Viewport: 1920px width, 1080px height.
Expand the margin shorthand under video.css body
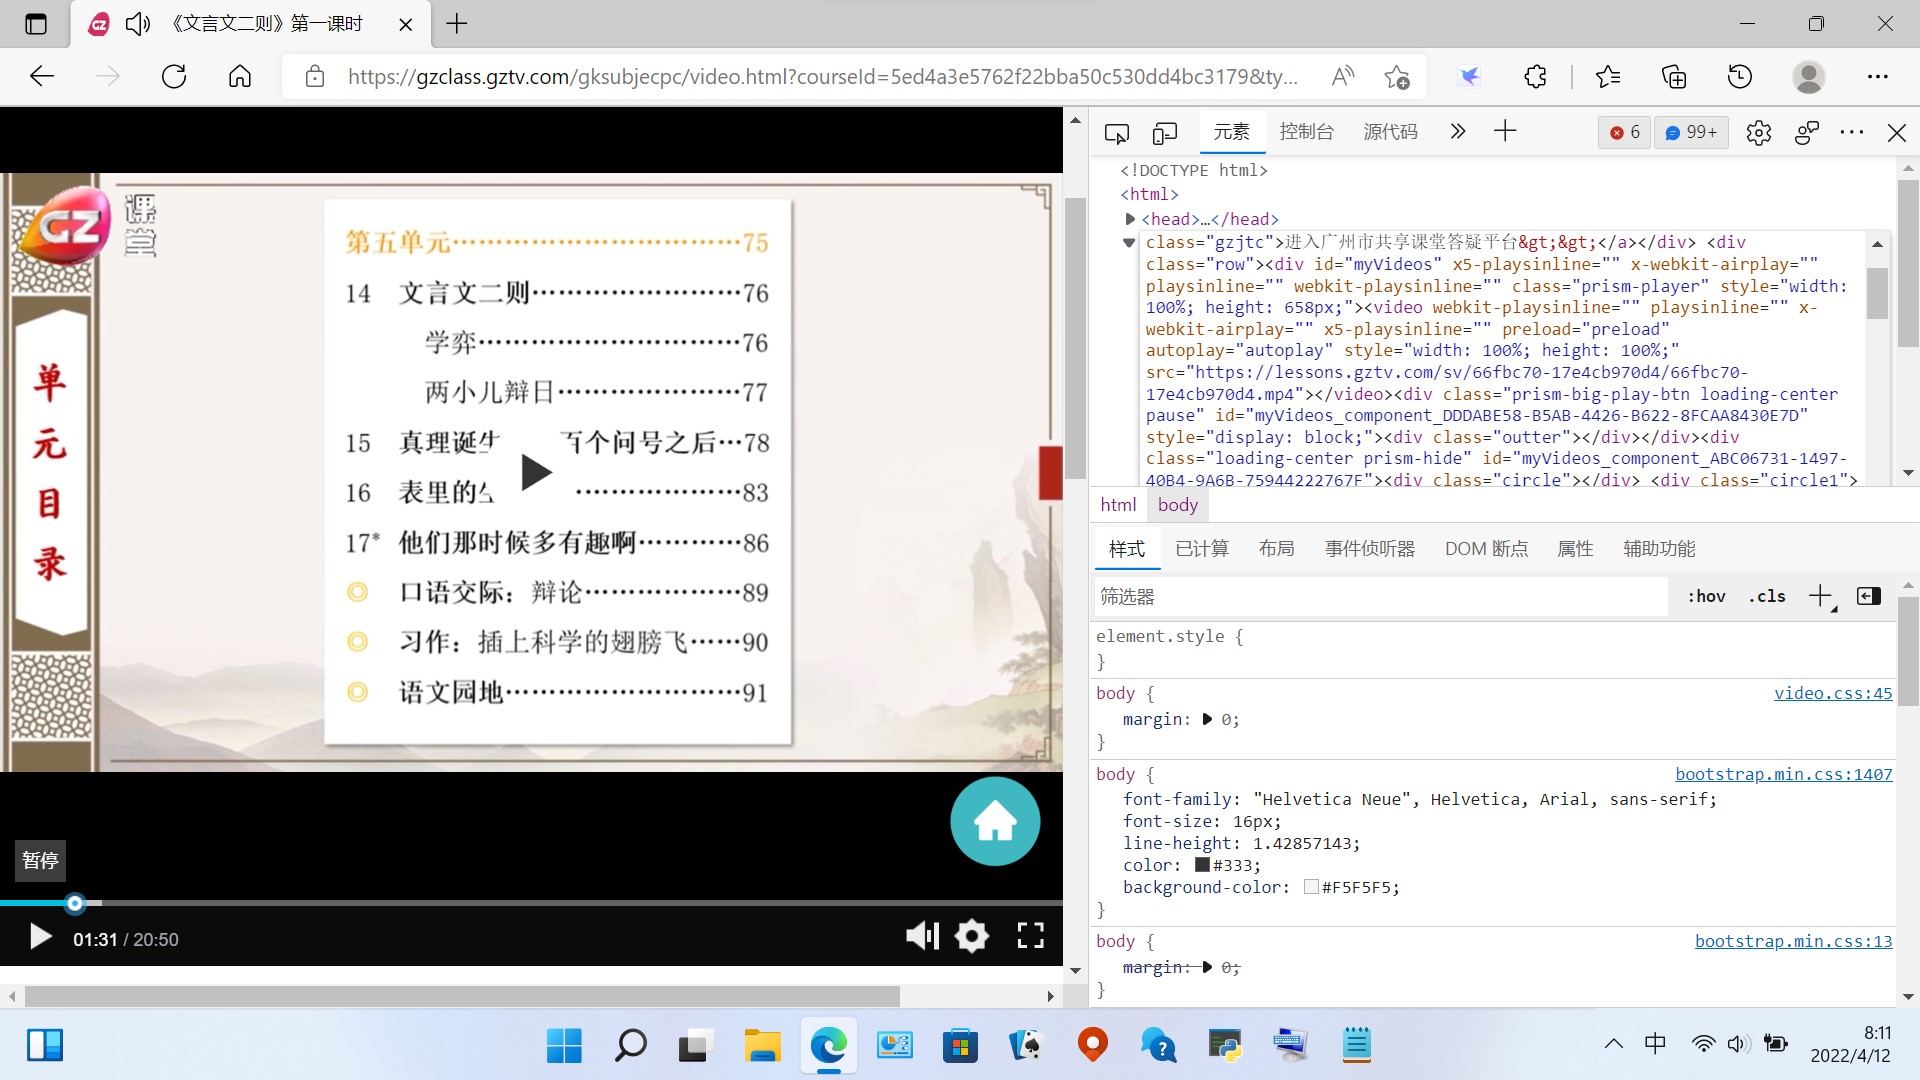[1207, 719]
